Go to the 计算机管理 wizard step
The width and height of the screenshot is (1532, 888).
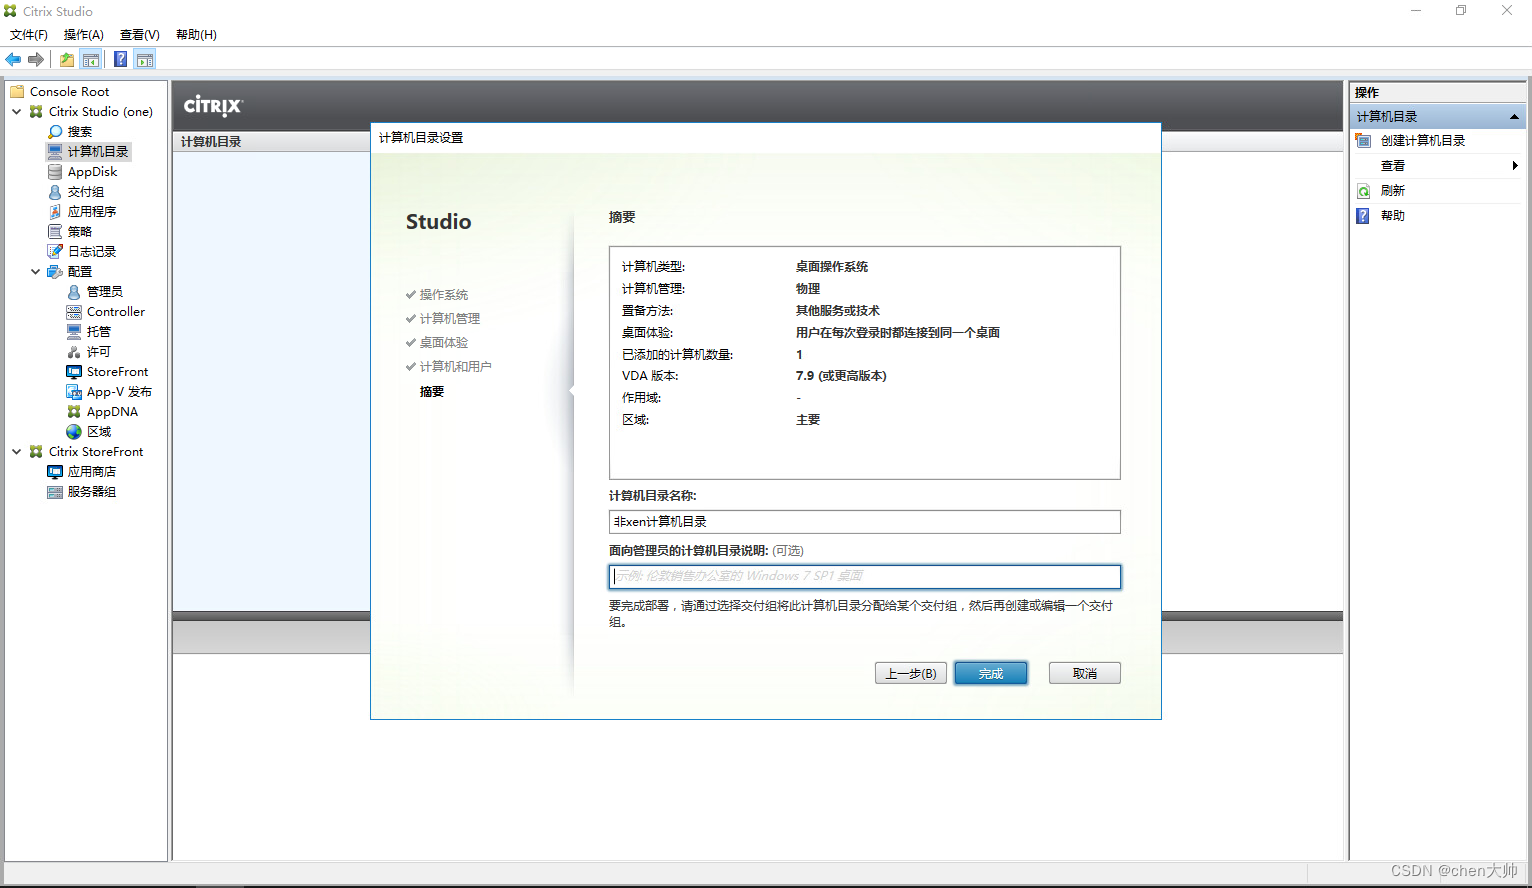pos(450,319)
